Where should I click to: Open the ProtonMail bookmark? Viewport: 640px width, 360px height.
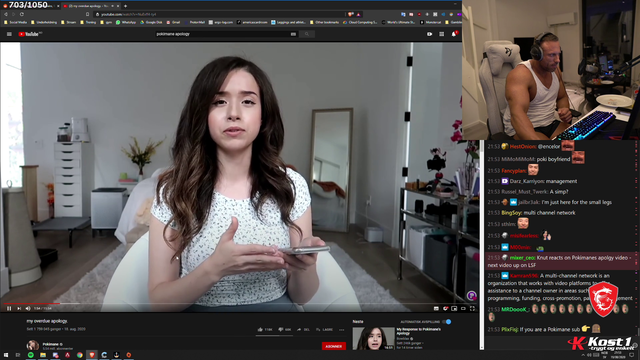[x=195, y=22]
